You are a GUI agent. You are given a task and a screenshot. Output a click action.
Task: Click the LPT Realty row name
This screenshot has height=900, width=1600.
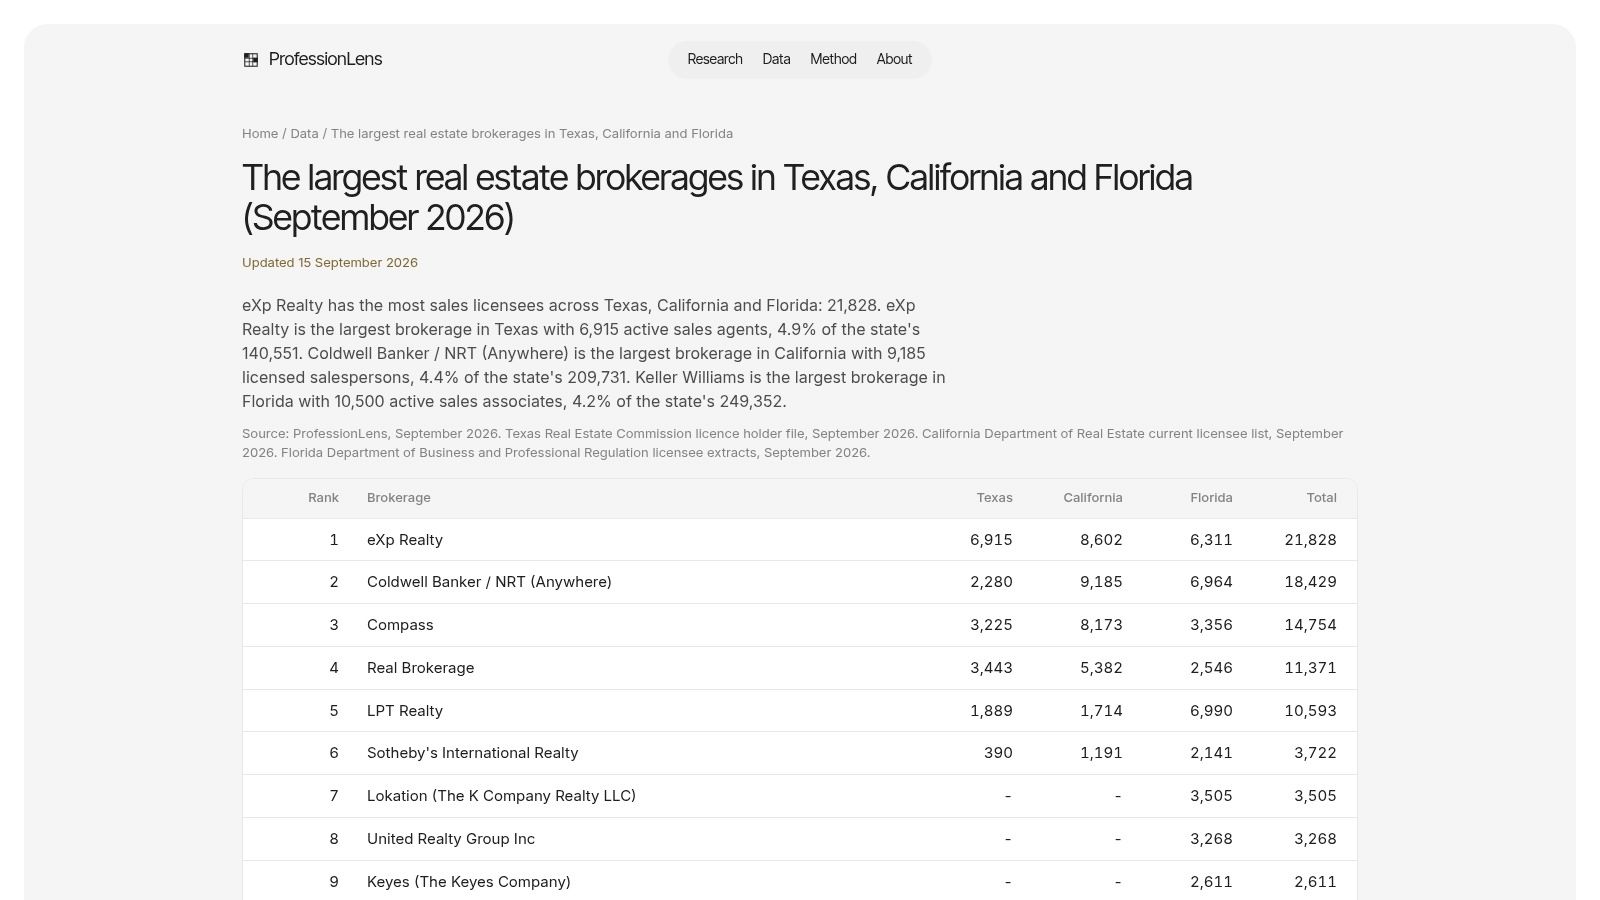pyautogui.click(x=405, y=711)
